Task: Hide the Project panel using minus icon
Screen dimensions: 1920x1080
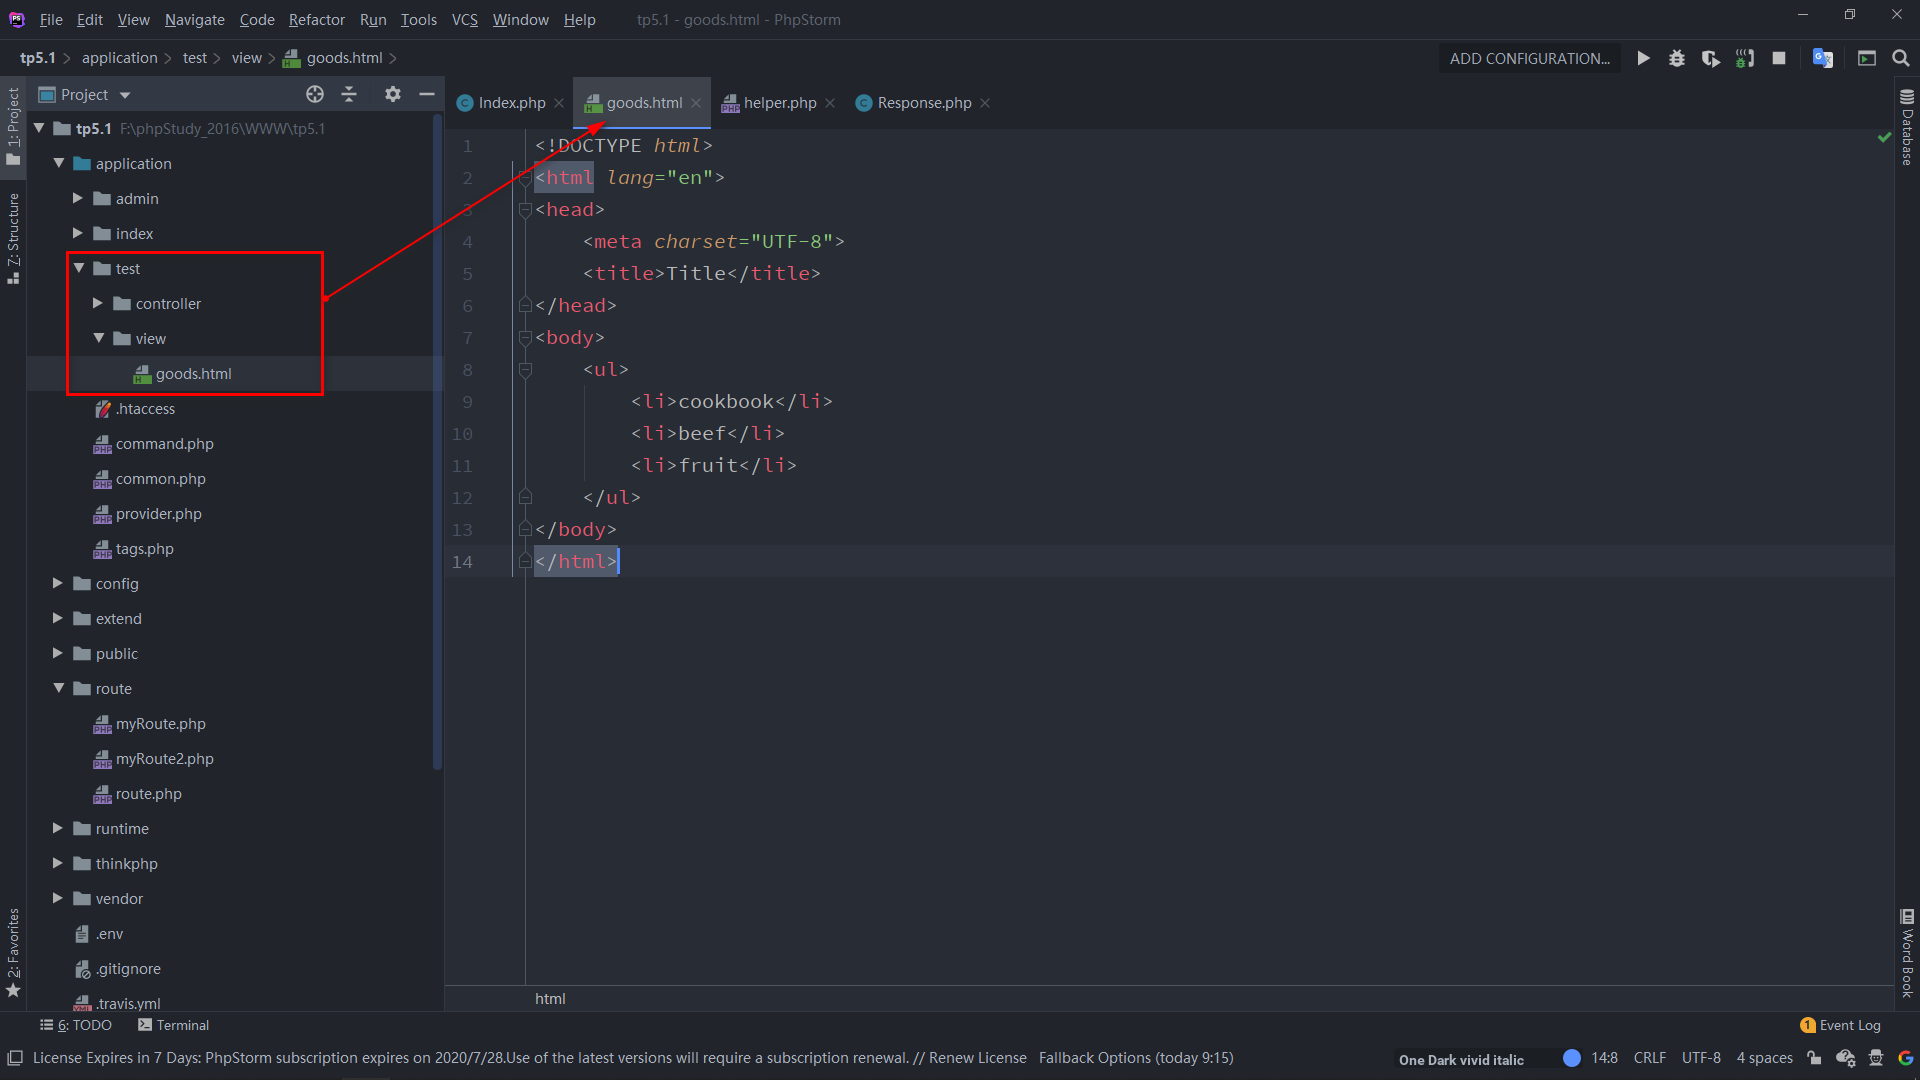Action: coord(427,94)
